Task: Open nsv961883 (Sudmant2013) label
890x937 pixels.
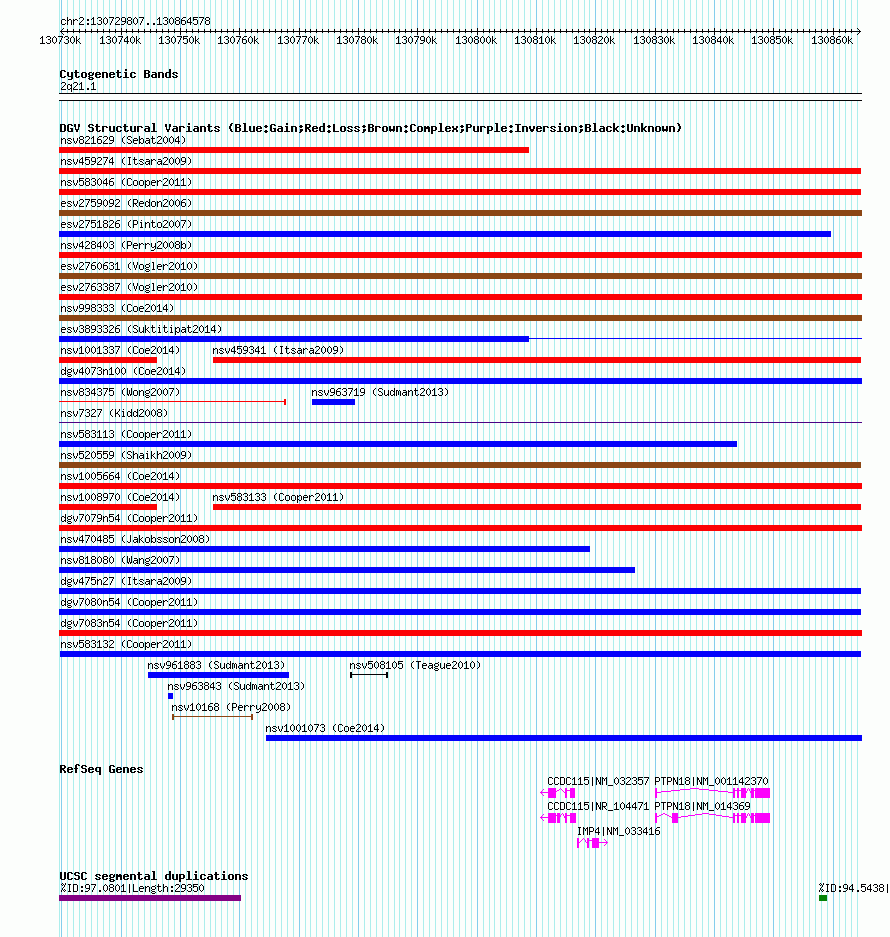Action: tap(216, 665)
